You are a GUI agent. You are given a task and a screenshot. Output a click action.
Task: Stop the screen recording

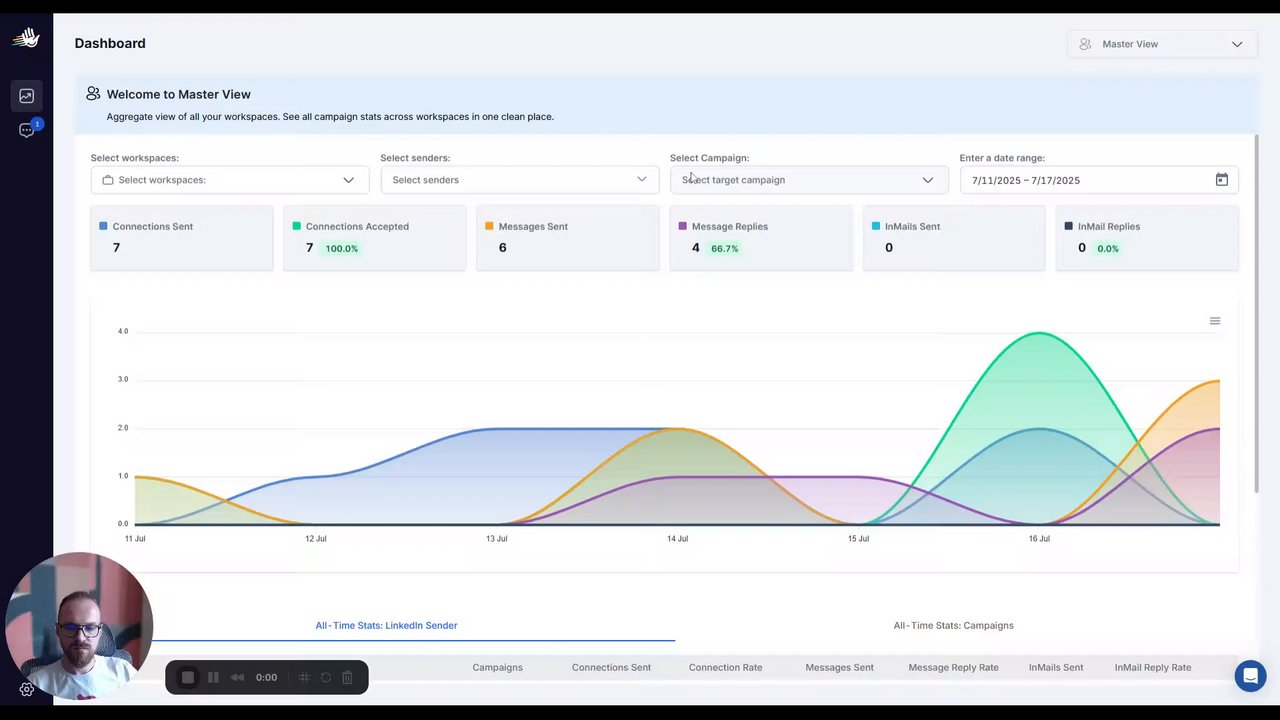pyautogui.click(x=187, y=677)
